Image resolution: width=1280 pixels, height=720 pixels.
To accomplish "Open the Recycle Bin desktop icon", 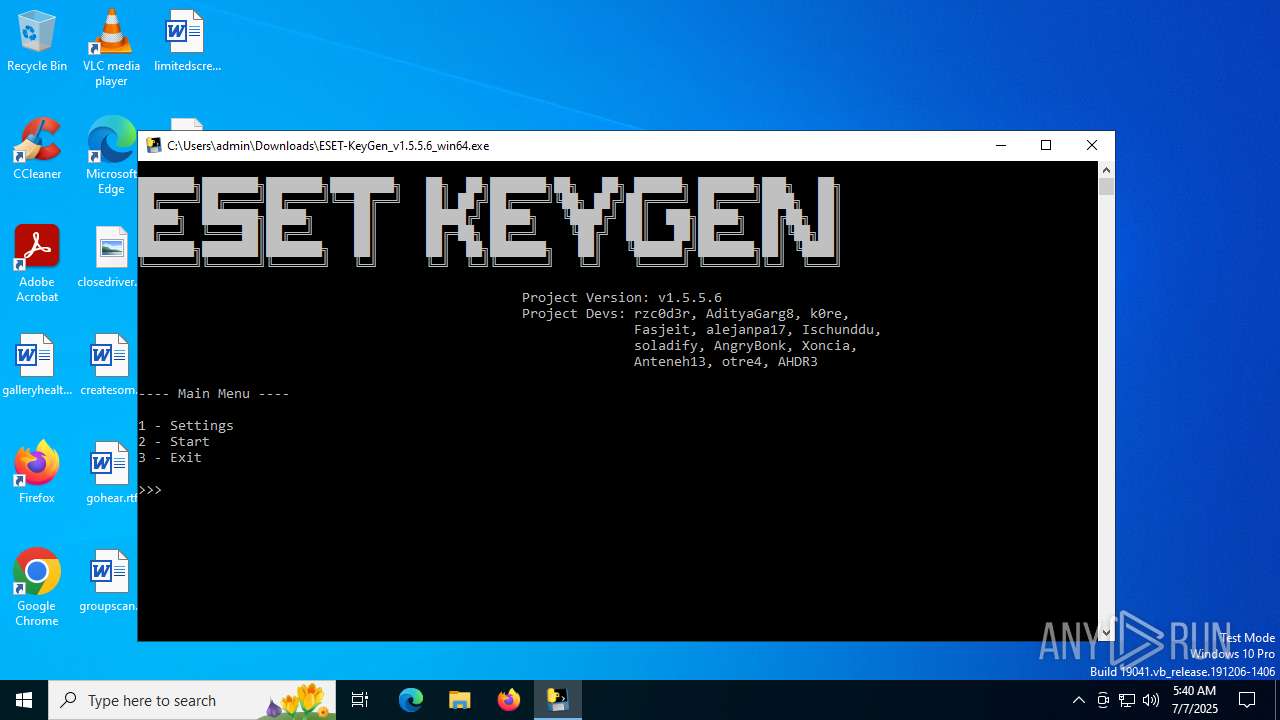I will (x=37, y=42).
